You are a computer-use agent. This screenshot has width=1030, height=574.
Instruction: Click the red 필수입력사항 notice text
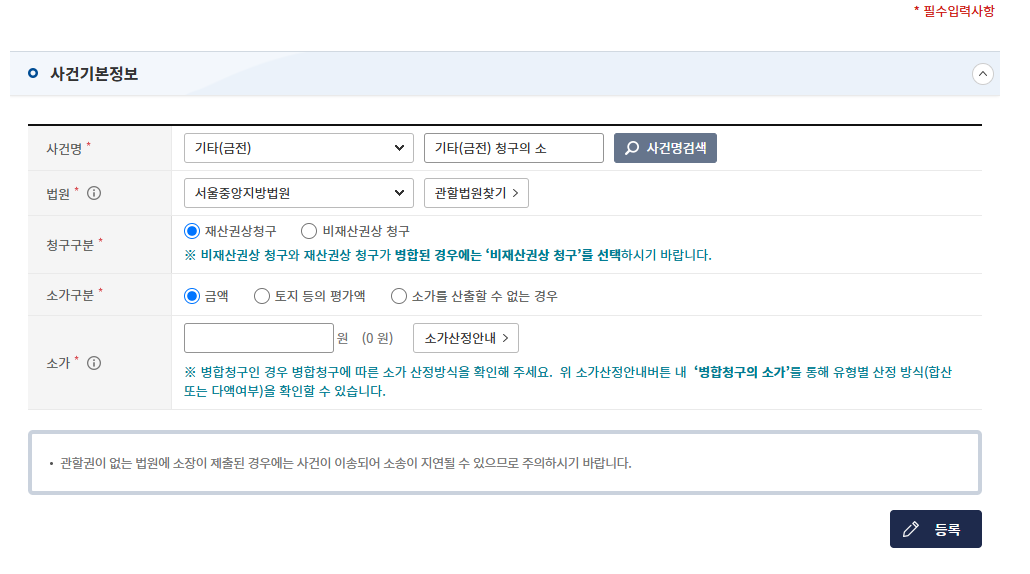point(954,11)
